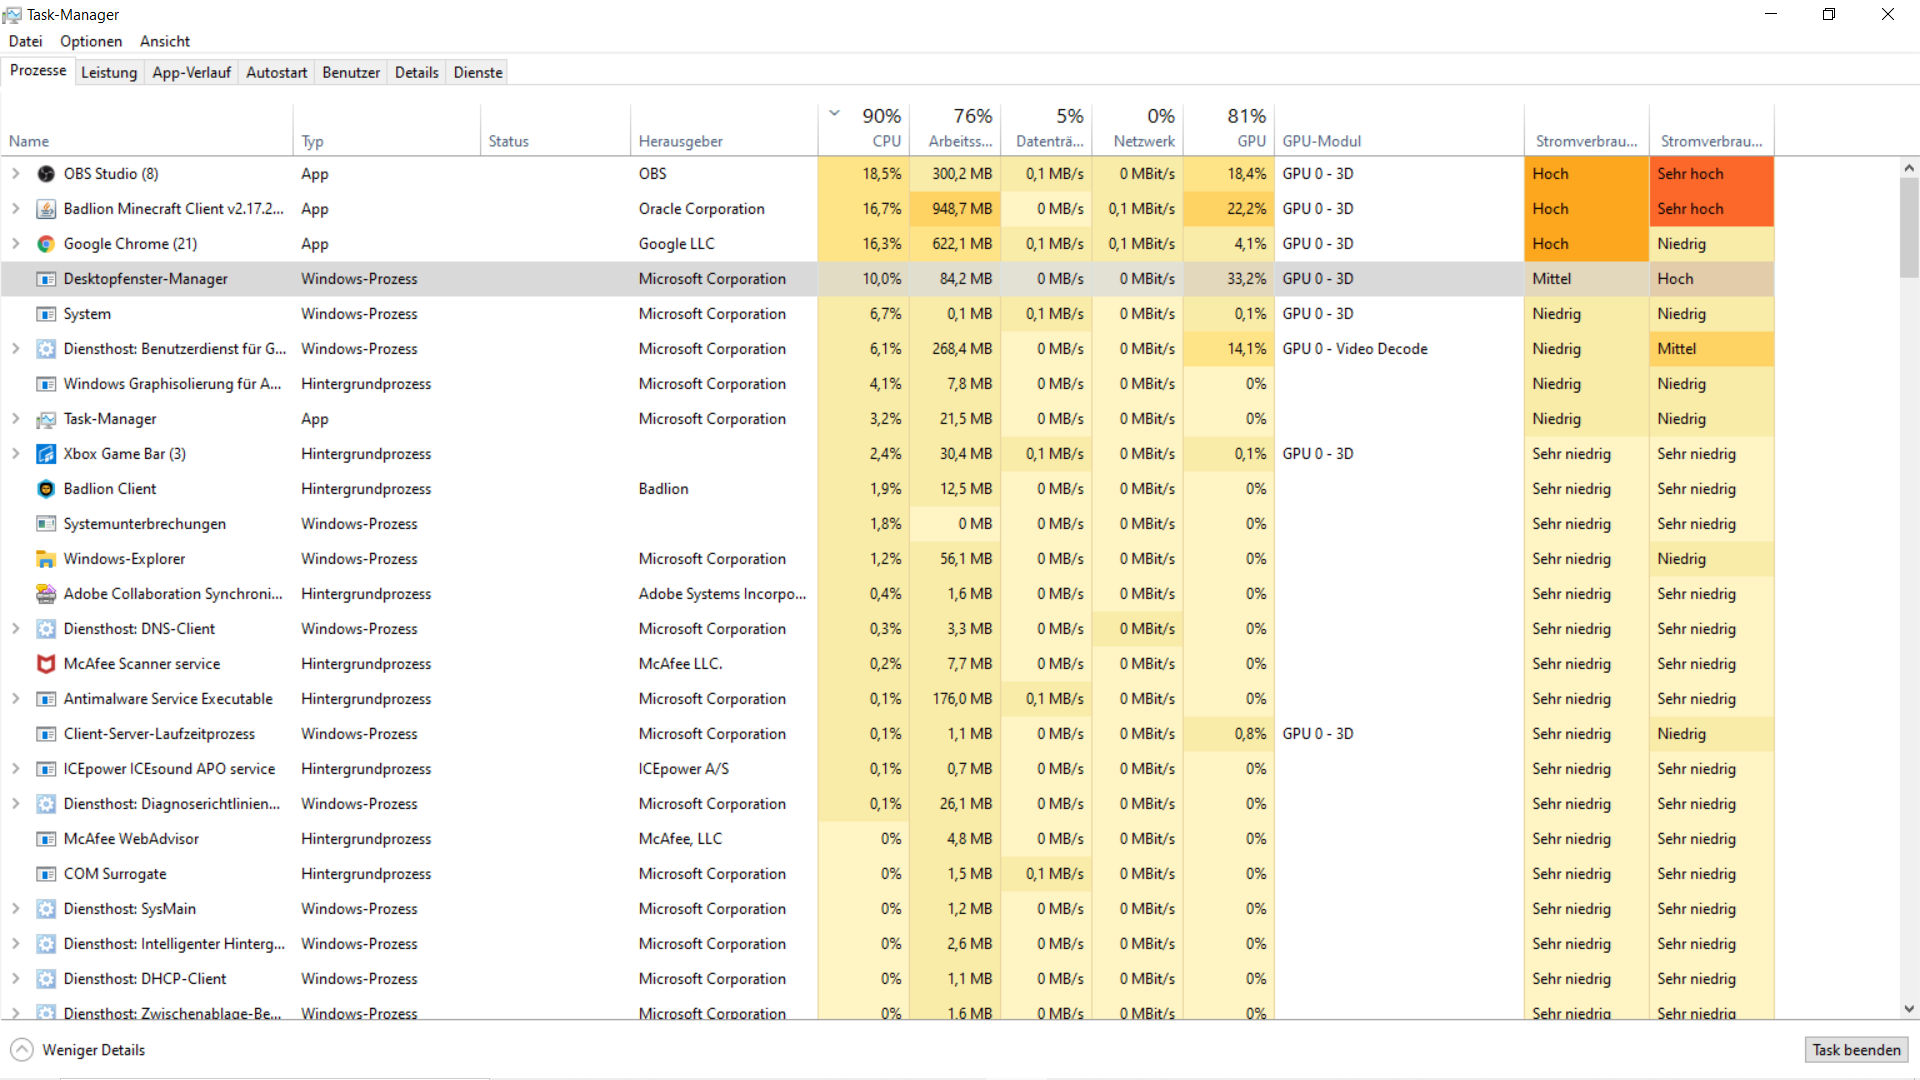Click the Google Chrome process icon
Image resolution: width=1920 pixels, height=1080 pixels.
[46, 244]
